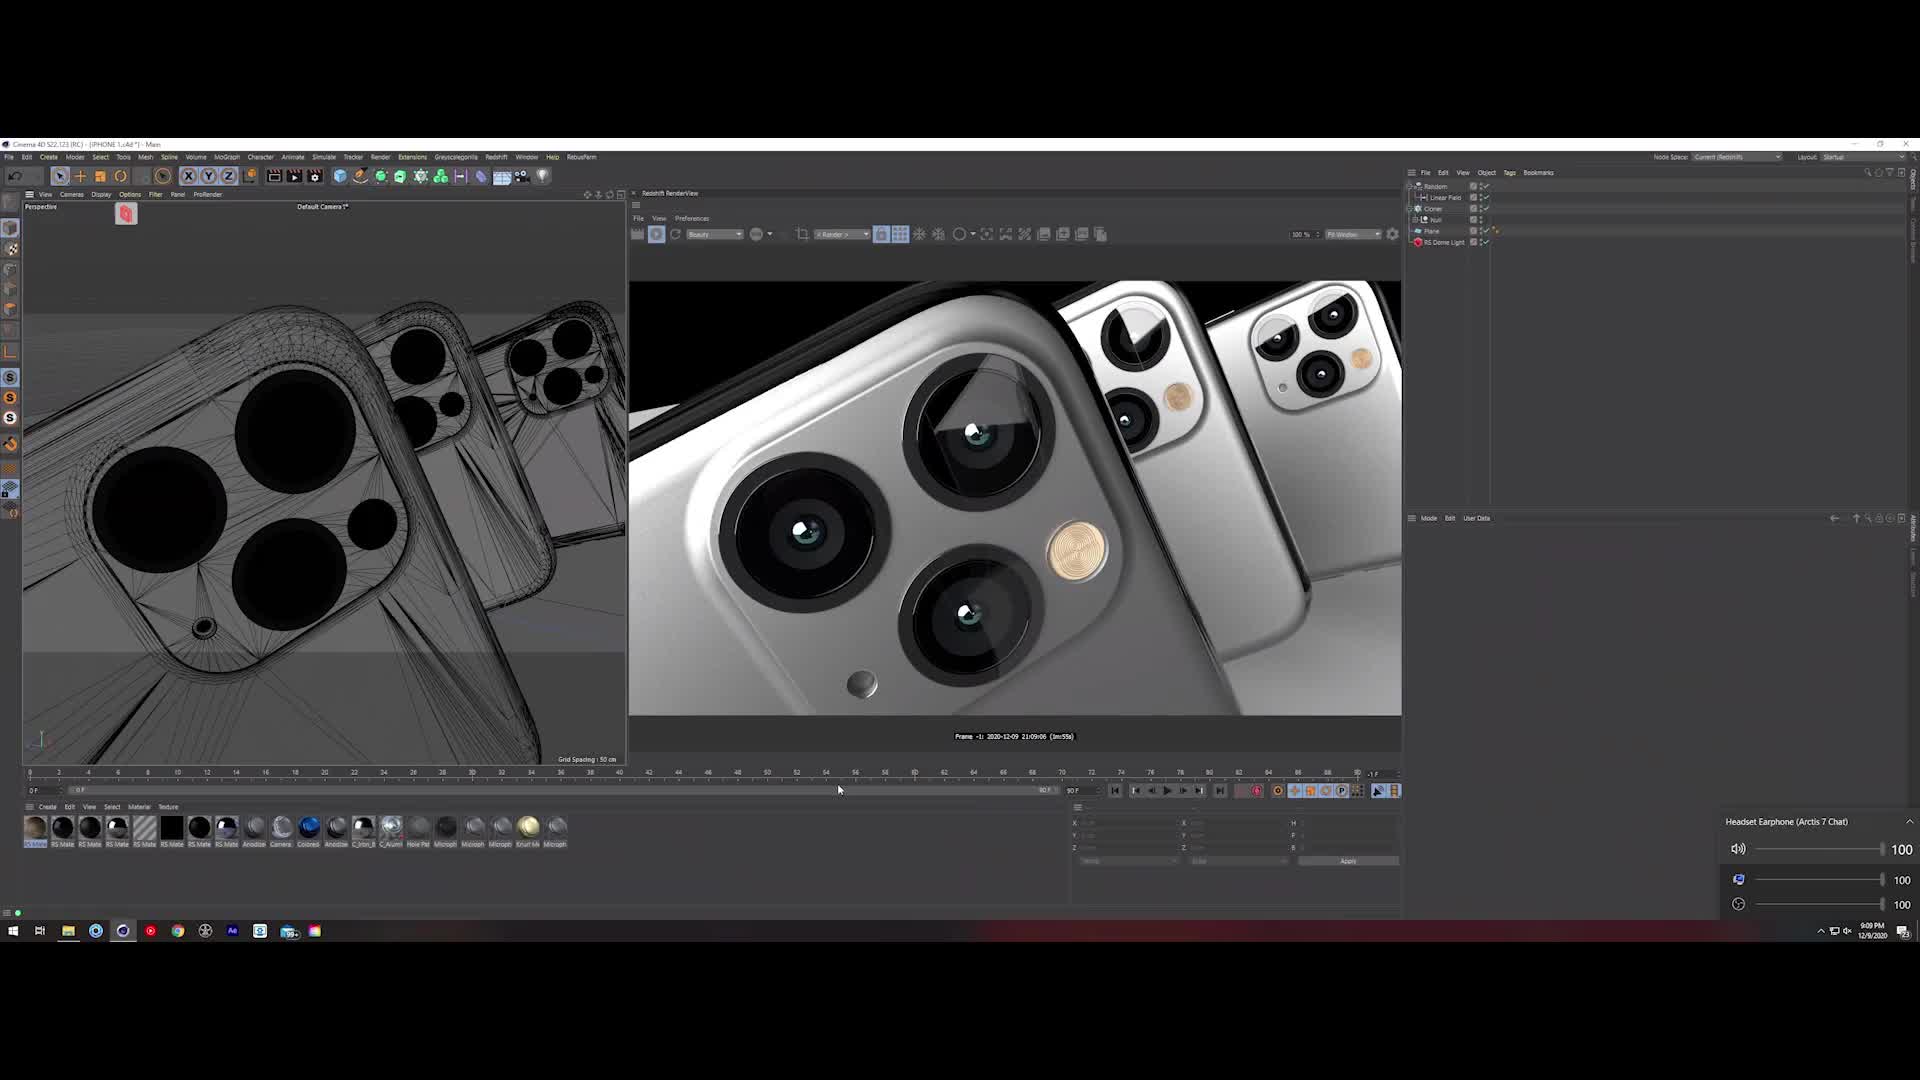Open Chrome from the Windows taskbar
The image size is (1920, 1080).
[x=178, y=931]
